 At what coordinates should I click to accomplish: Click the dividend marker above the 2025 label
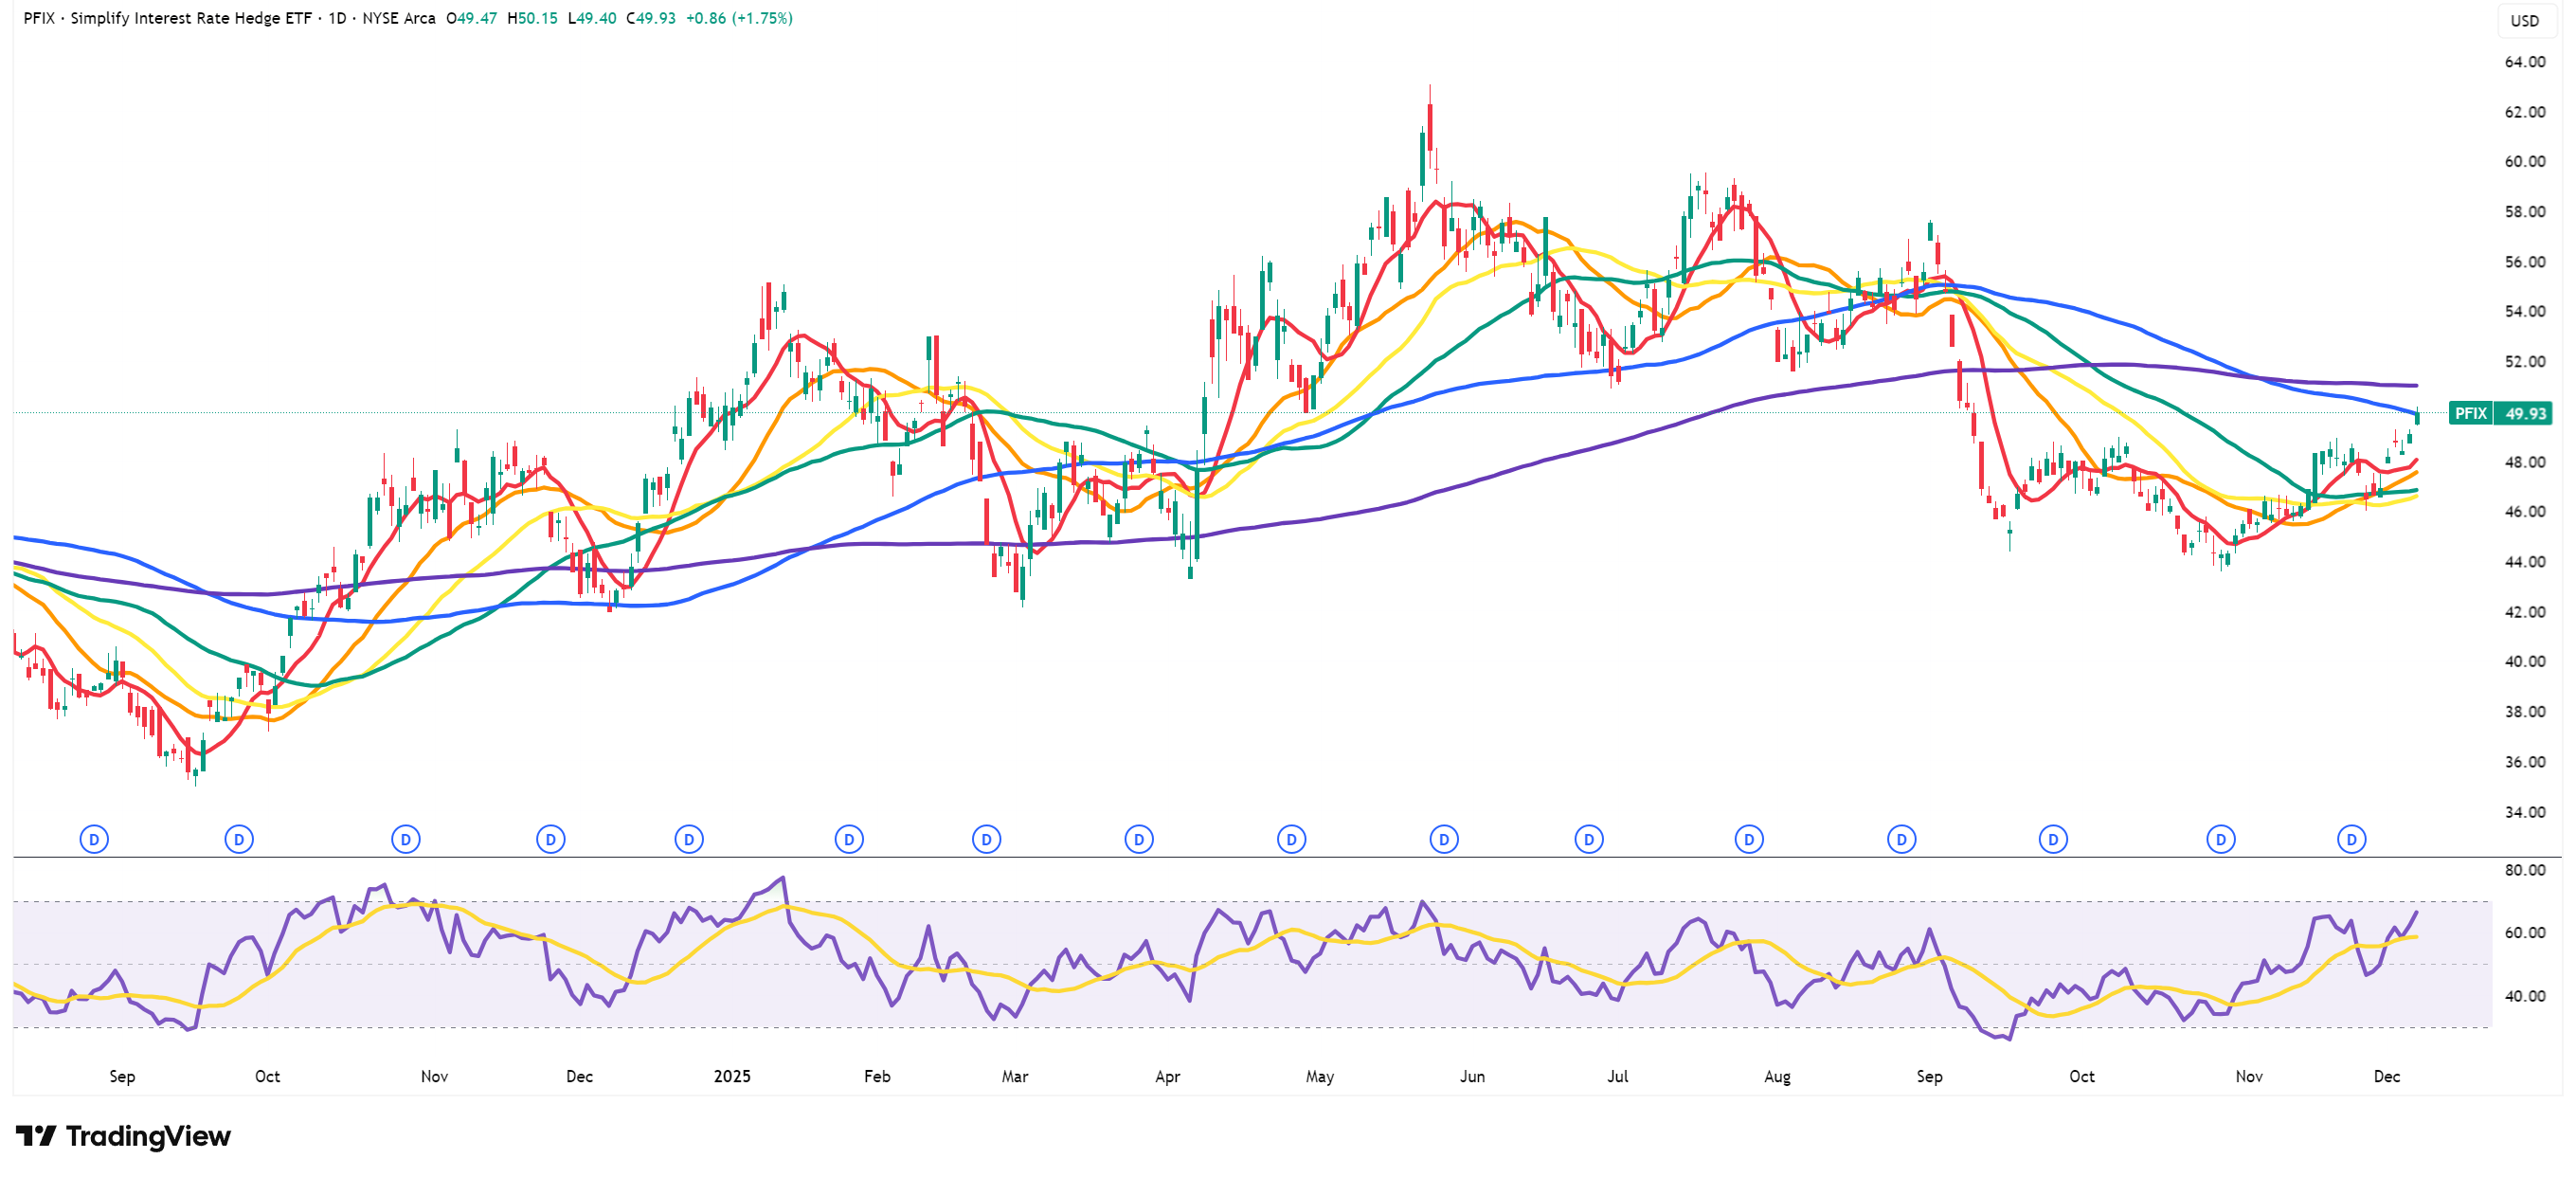click(x=689, y=839)
